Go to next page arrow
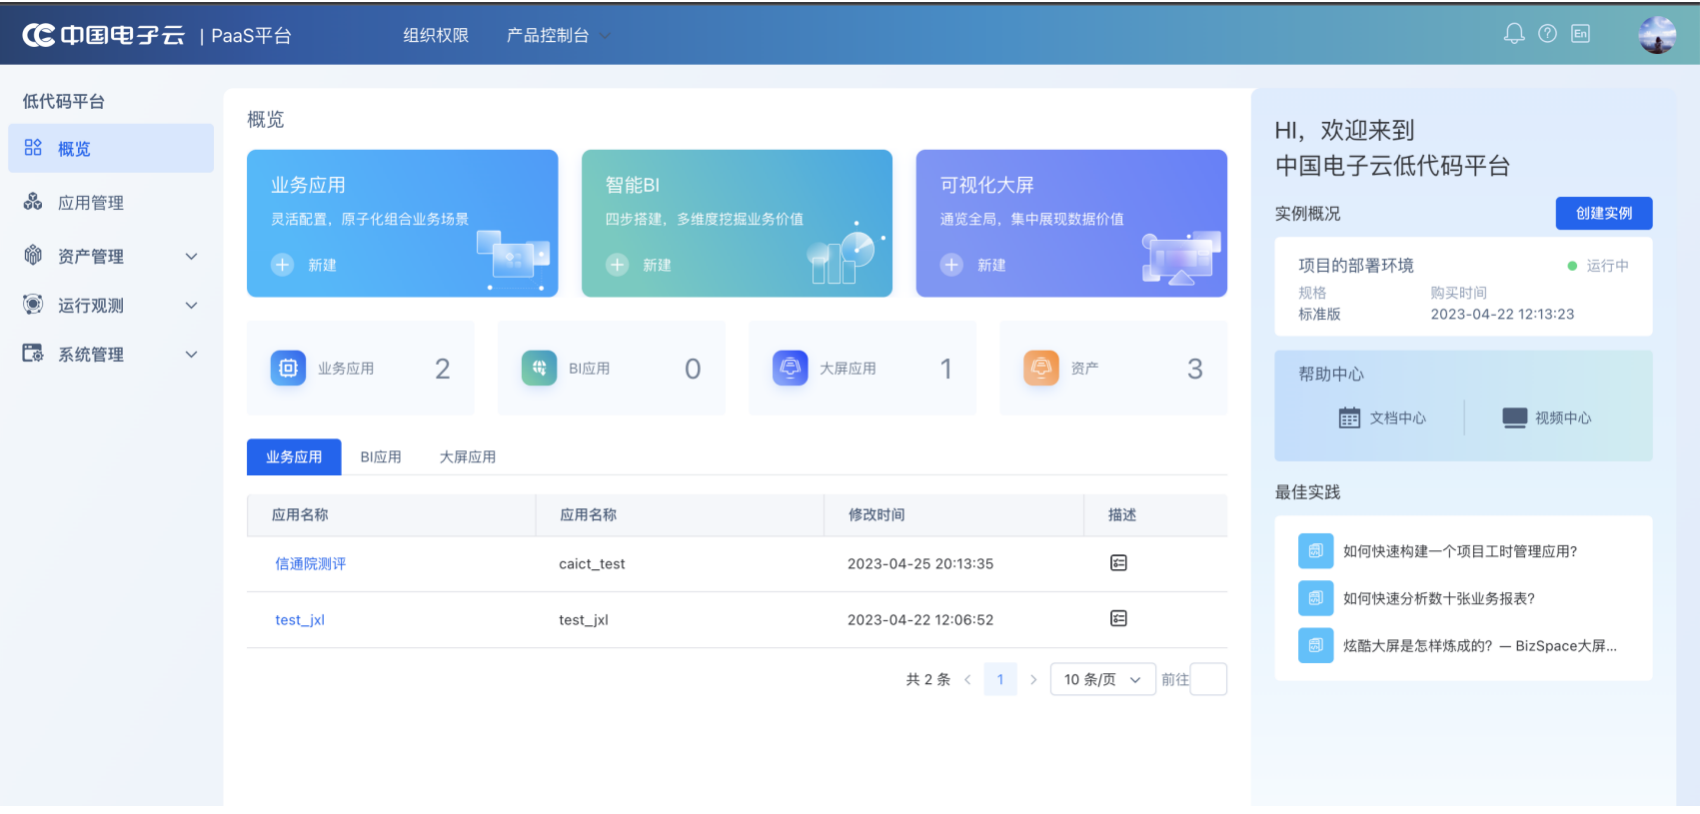Viewport: 1700px width, 814px height. (1033, 679)
